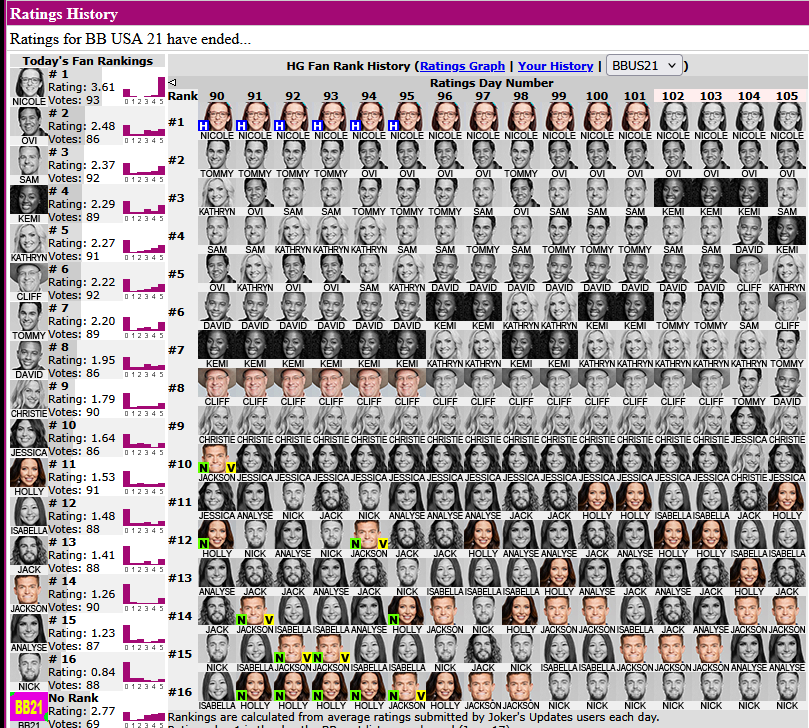Click the day 96 column header
Screen dimensions: 809x728
tap(445, 96)
